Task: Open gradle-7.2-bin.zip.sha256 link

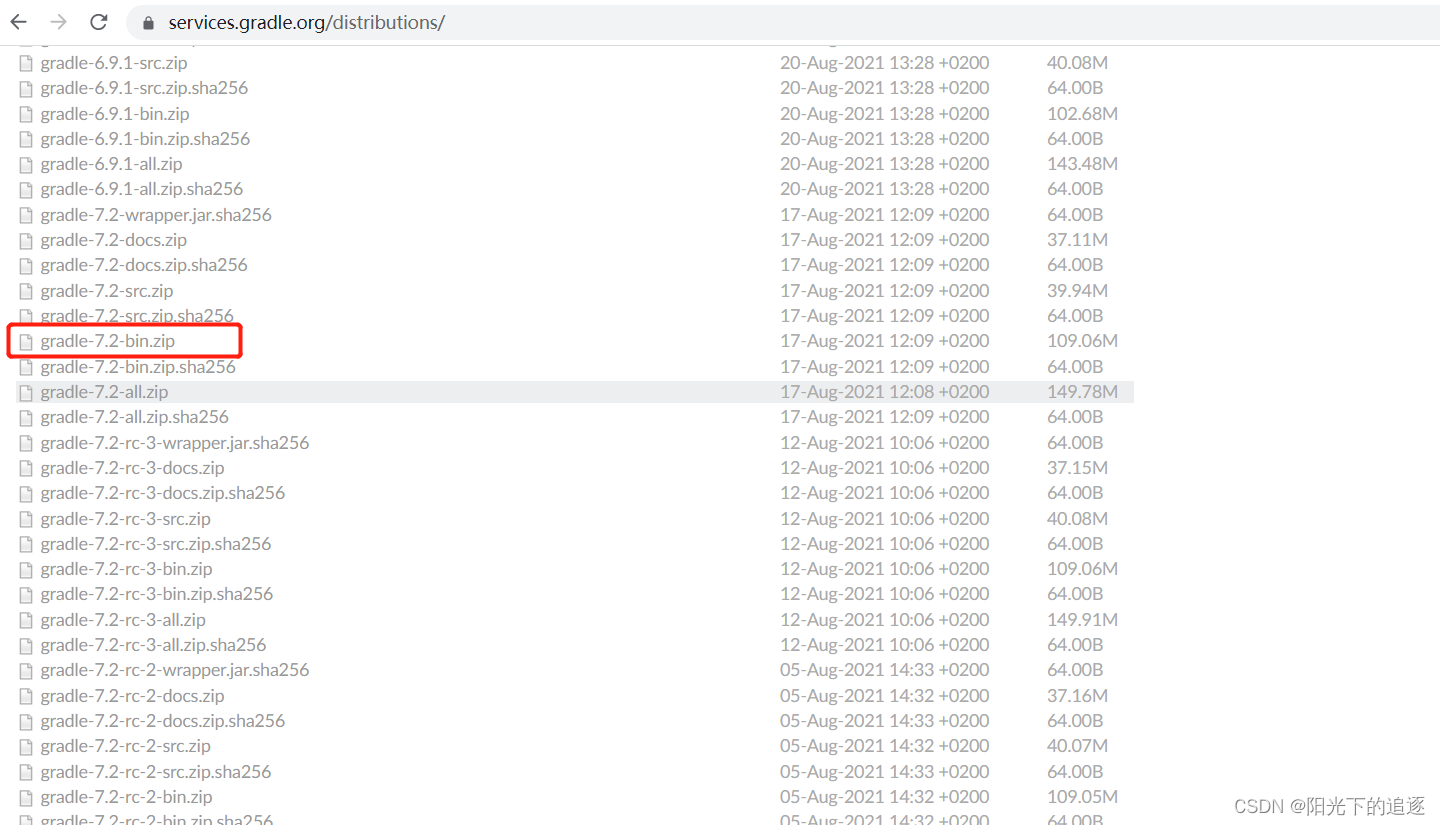Action: 138,367
